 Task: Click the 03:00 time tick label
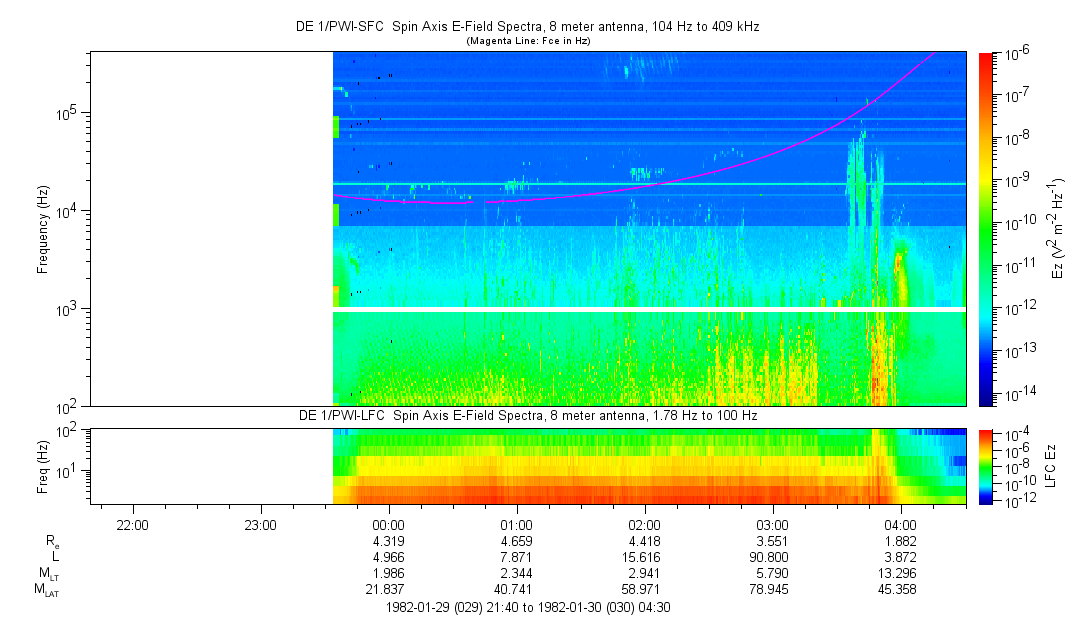coord(772,525)
